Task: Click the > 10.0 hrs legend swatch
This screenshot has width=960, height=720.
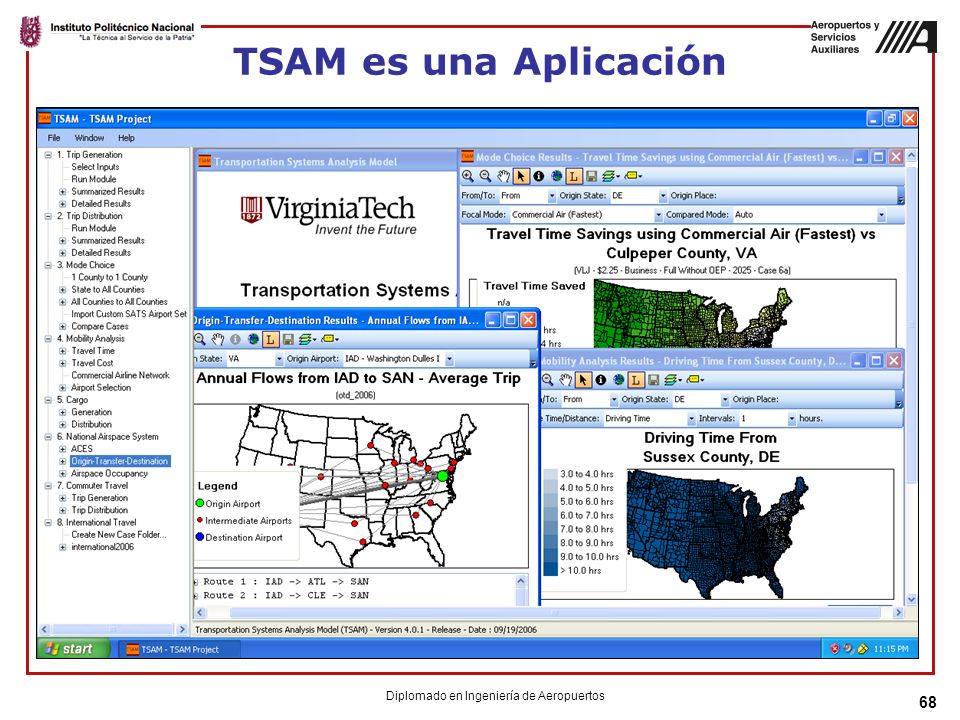Action: [550, 571]
